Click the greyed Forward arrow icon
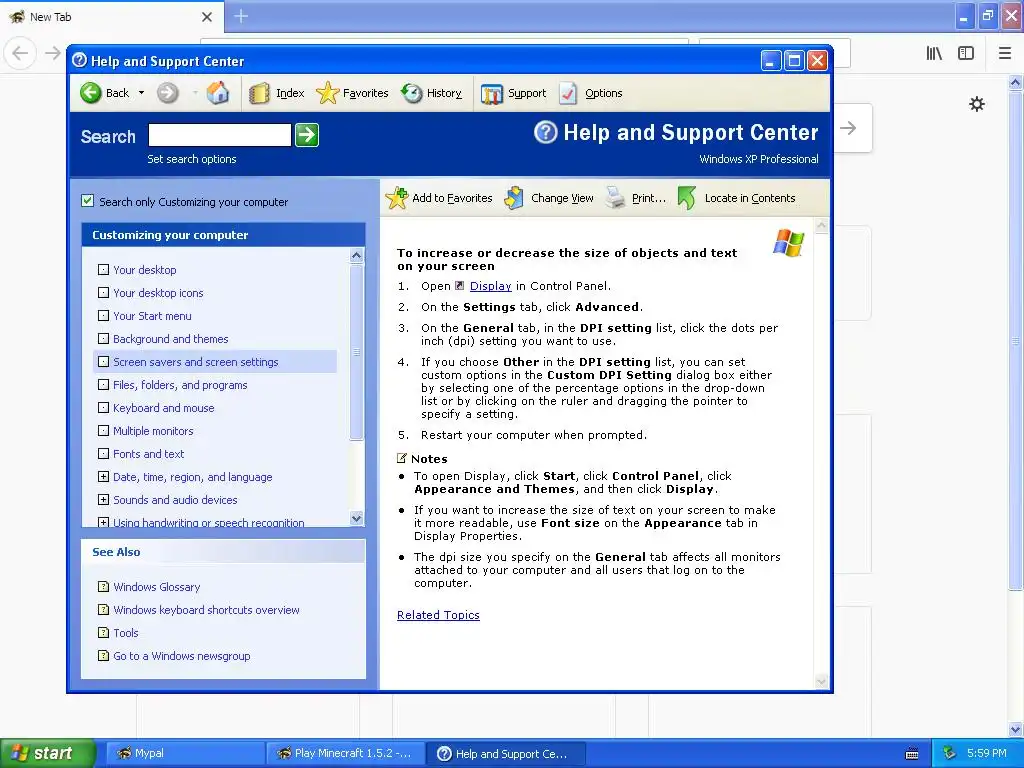1024x768 pixels. (167, 93)
